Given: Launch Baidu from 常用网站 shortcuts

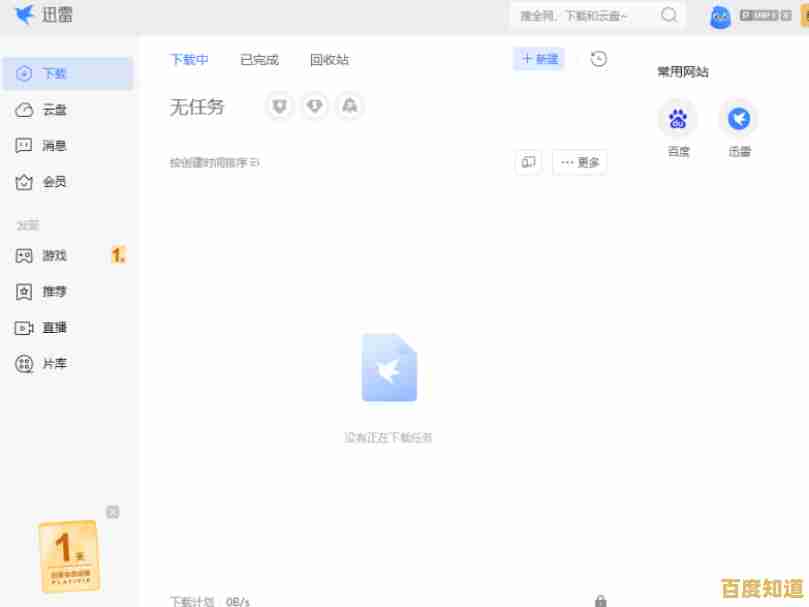Looking at the screenshot, I should (x=677, y=120).
